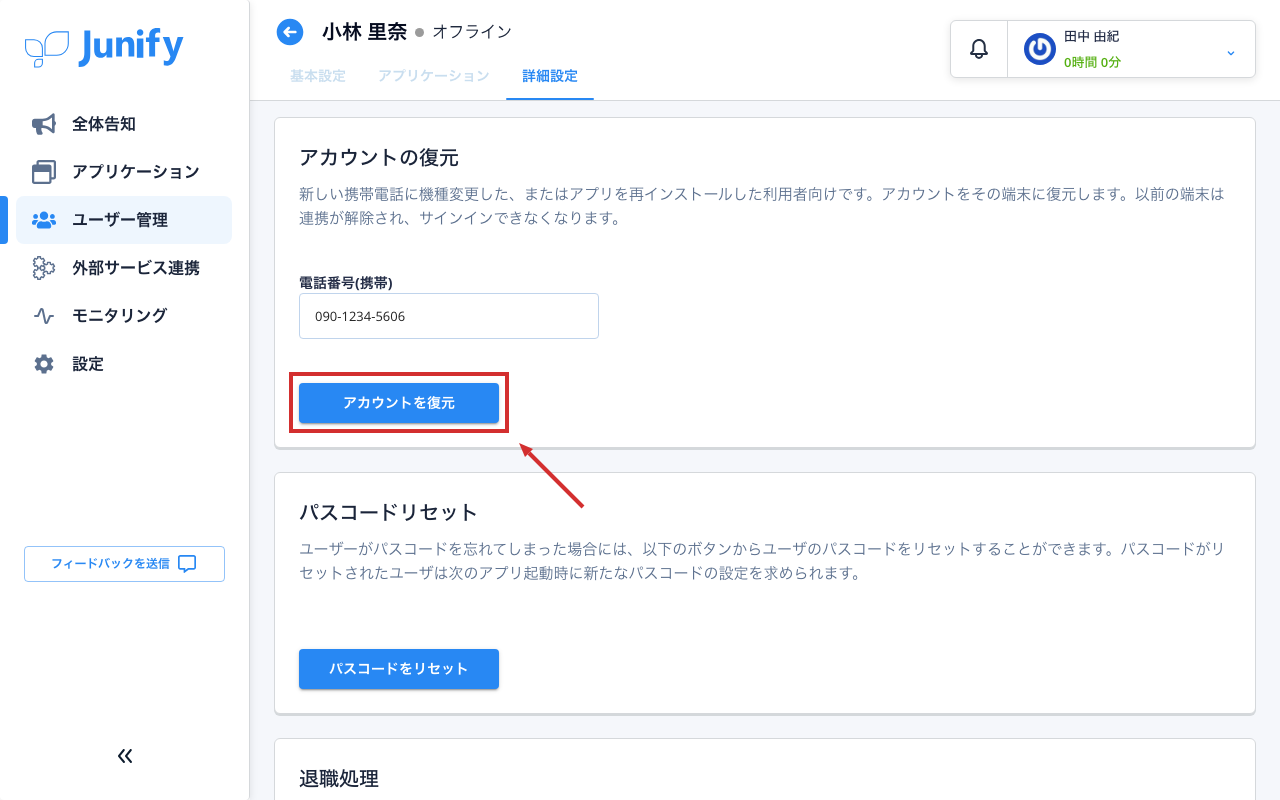The height and width of the screenshot is (800, 1280).
Task: Click the Junify logo
Action: pyautogui.click(x=104, y=47)
